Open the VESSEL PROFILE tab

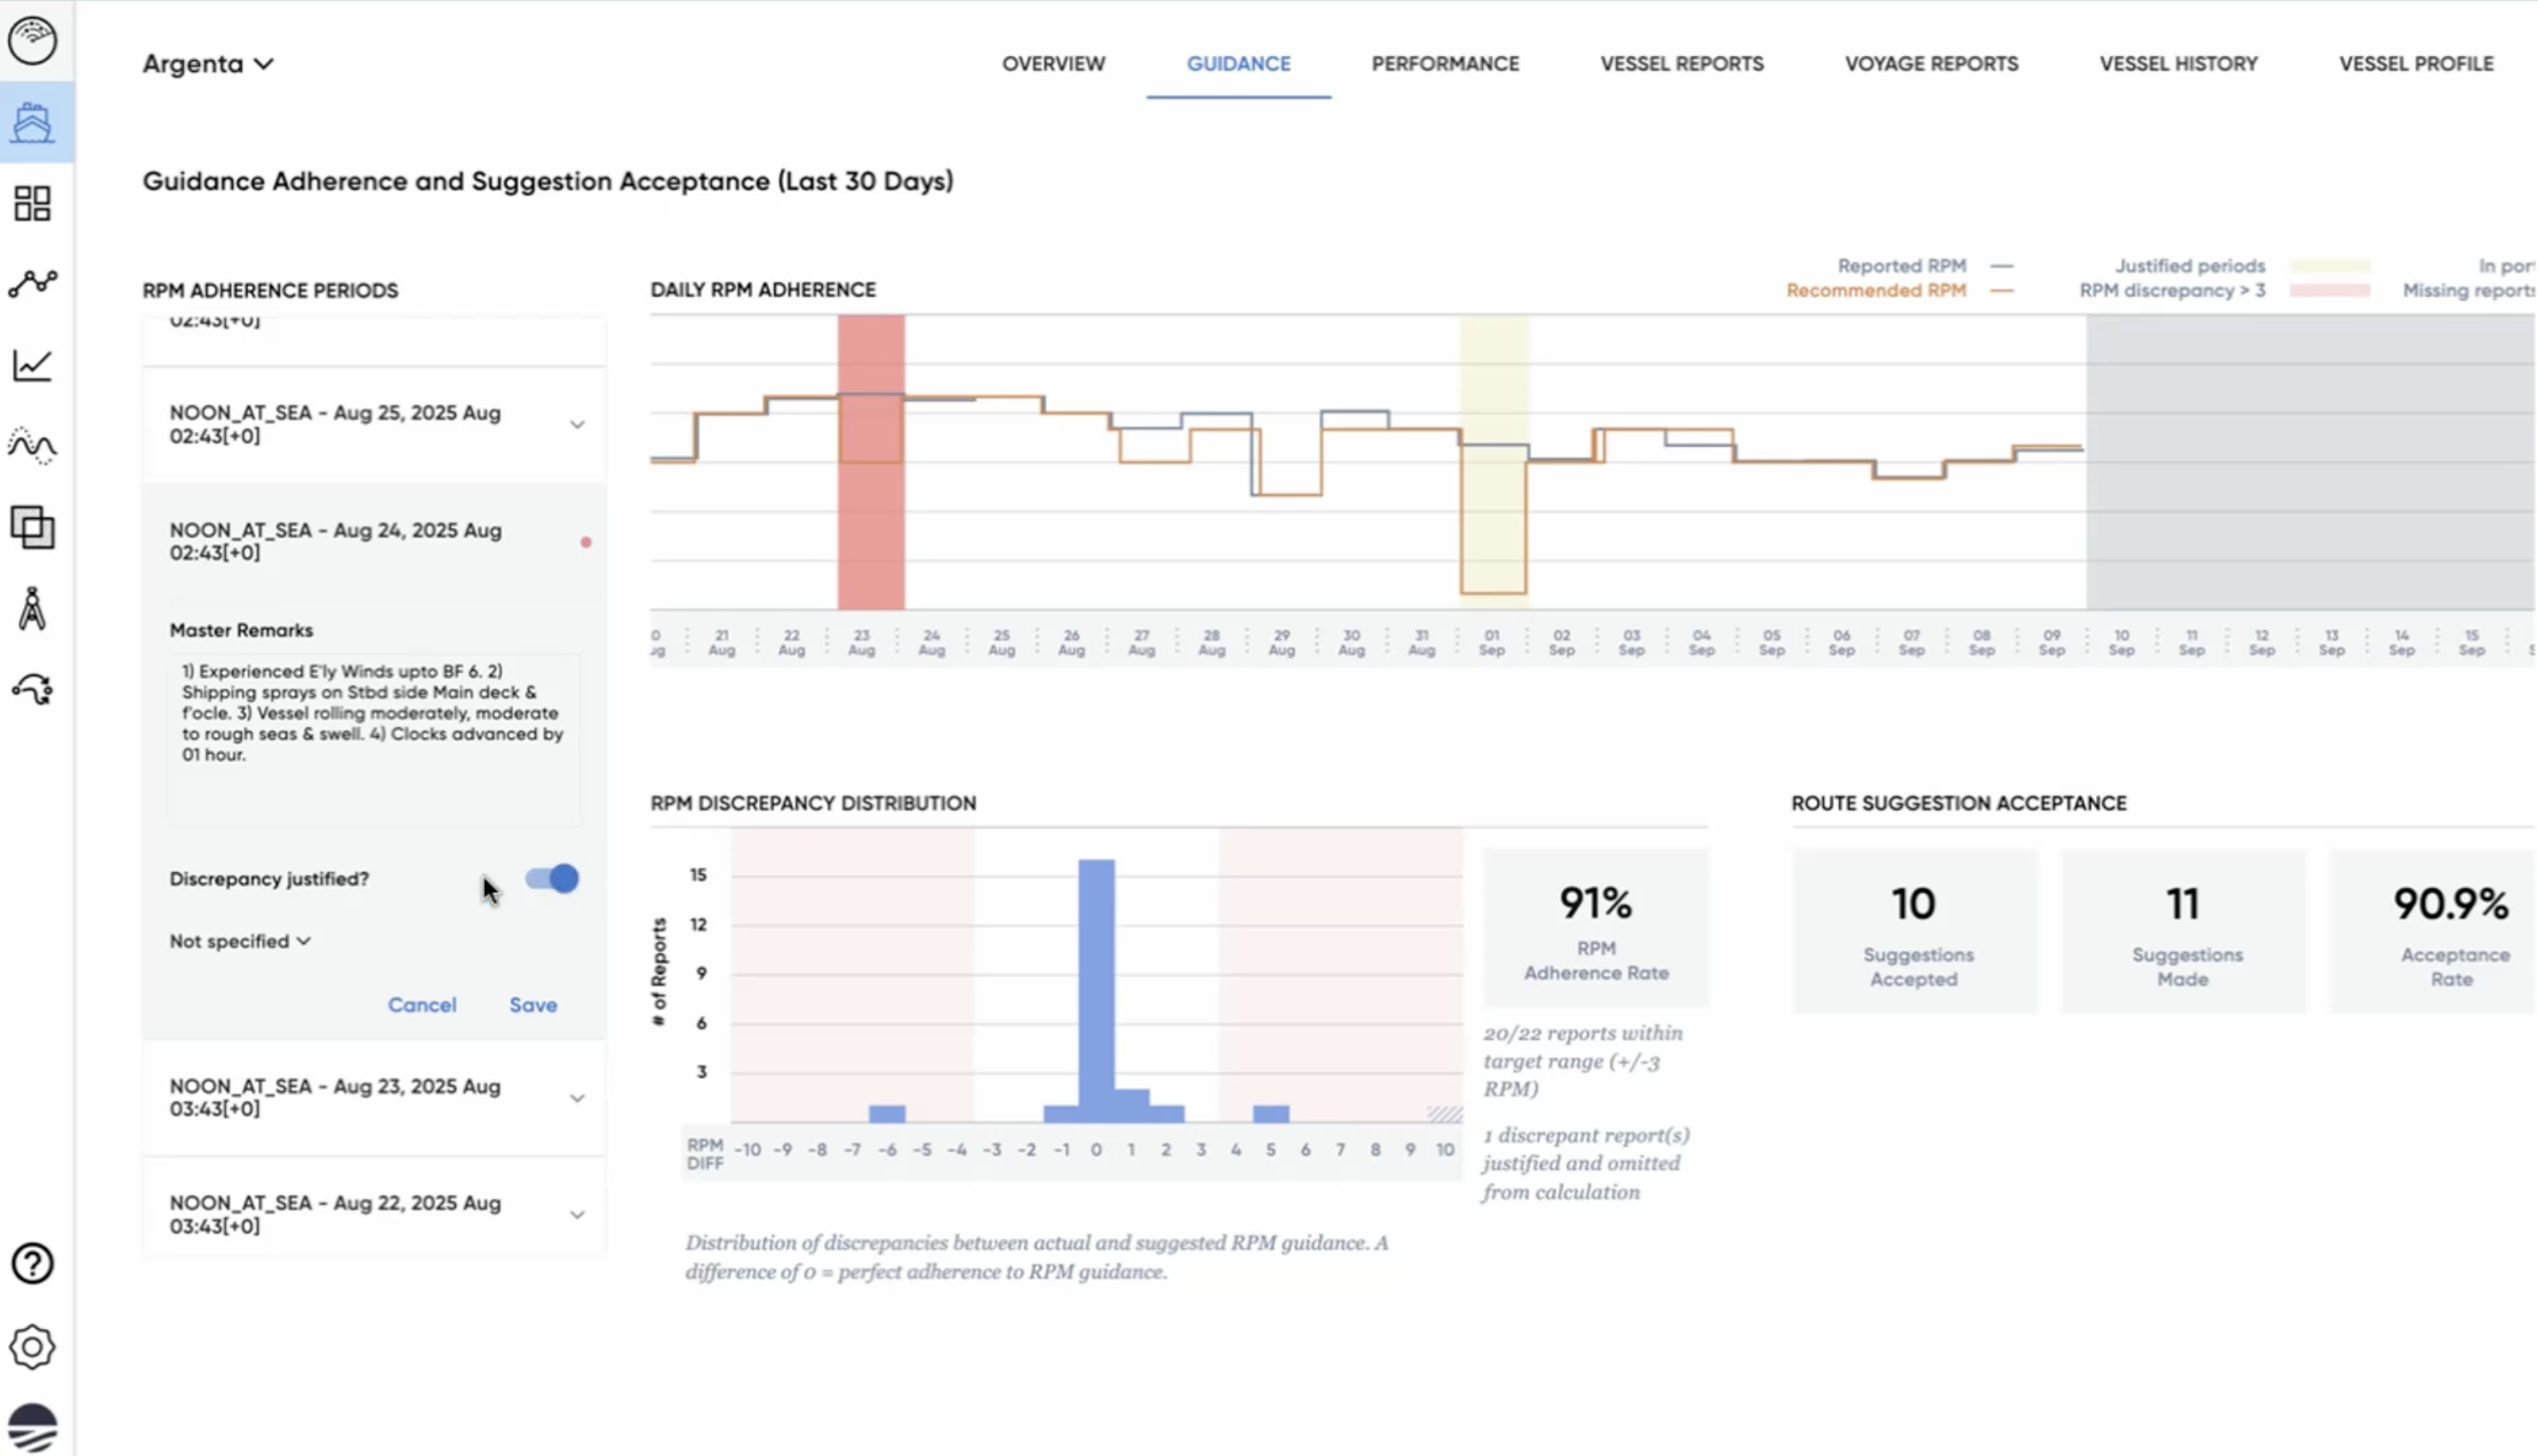(x=2416, y=64)
